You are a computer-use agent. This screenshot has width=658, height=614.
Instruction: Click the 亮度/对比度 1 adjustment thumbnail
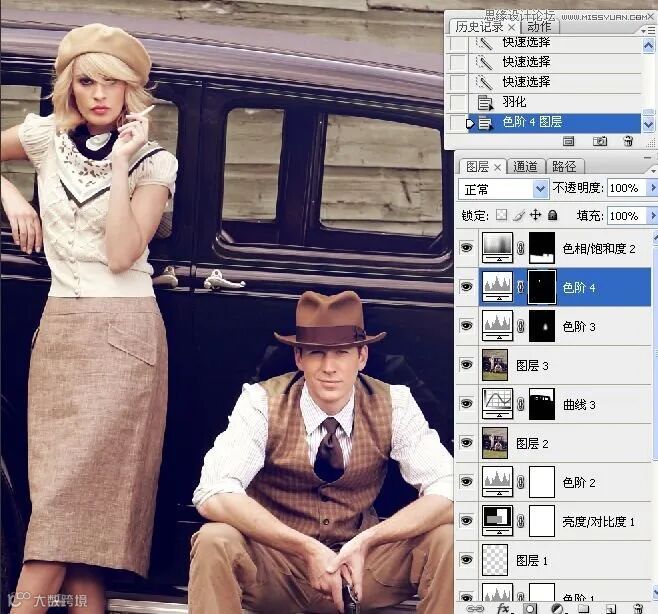(x=497, y=520)
